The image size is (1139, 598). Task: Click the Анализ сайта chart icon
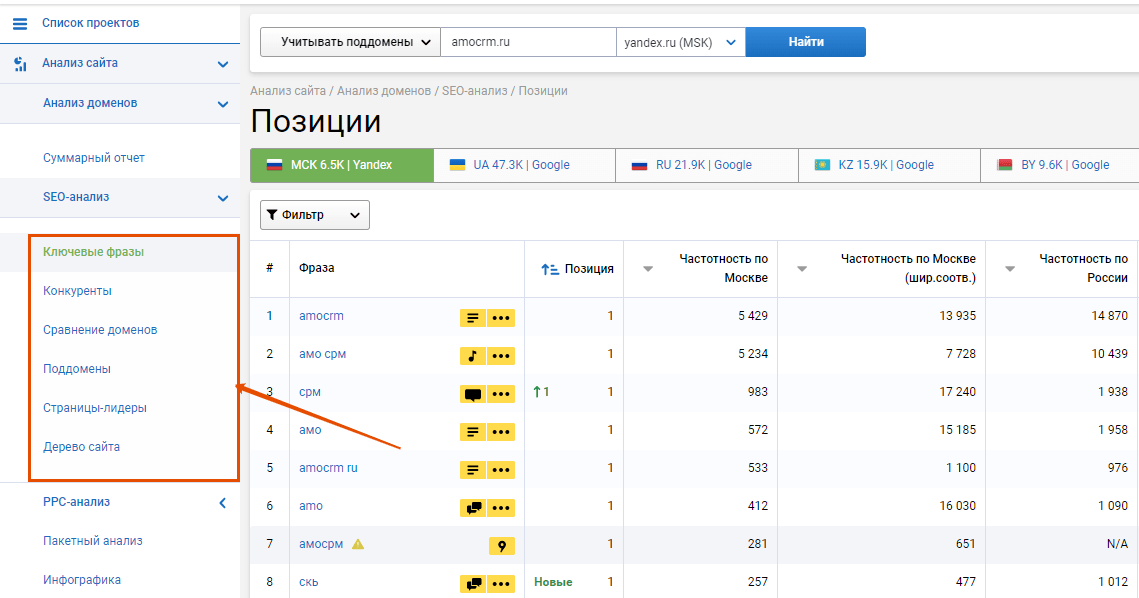click(19, 64)
